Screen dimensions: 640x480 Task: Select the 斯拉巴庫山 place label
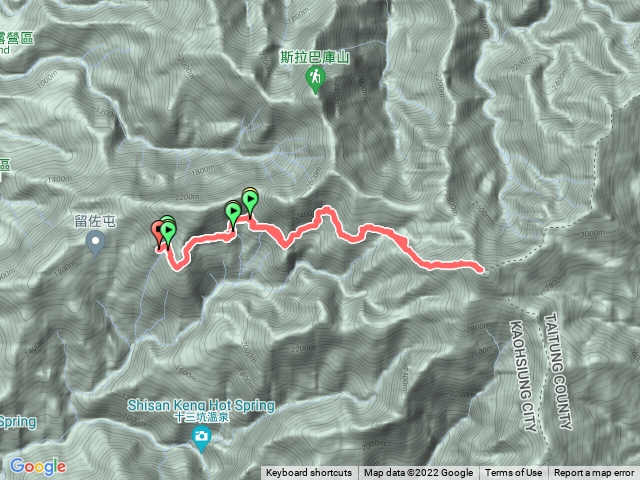point(315,57)
